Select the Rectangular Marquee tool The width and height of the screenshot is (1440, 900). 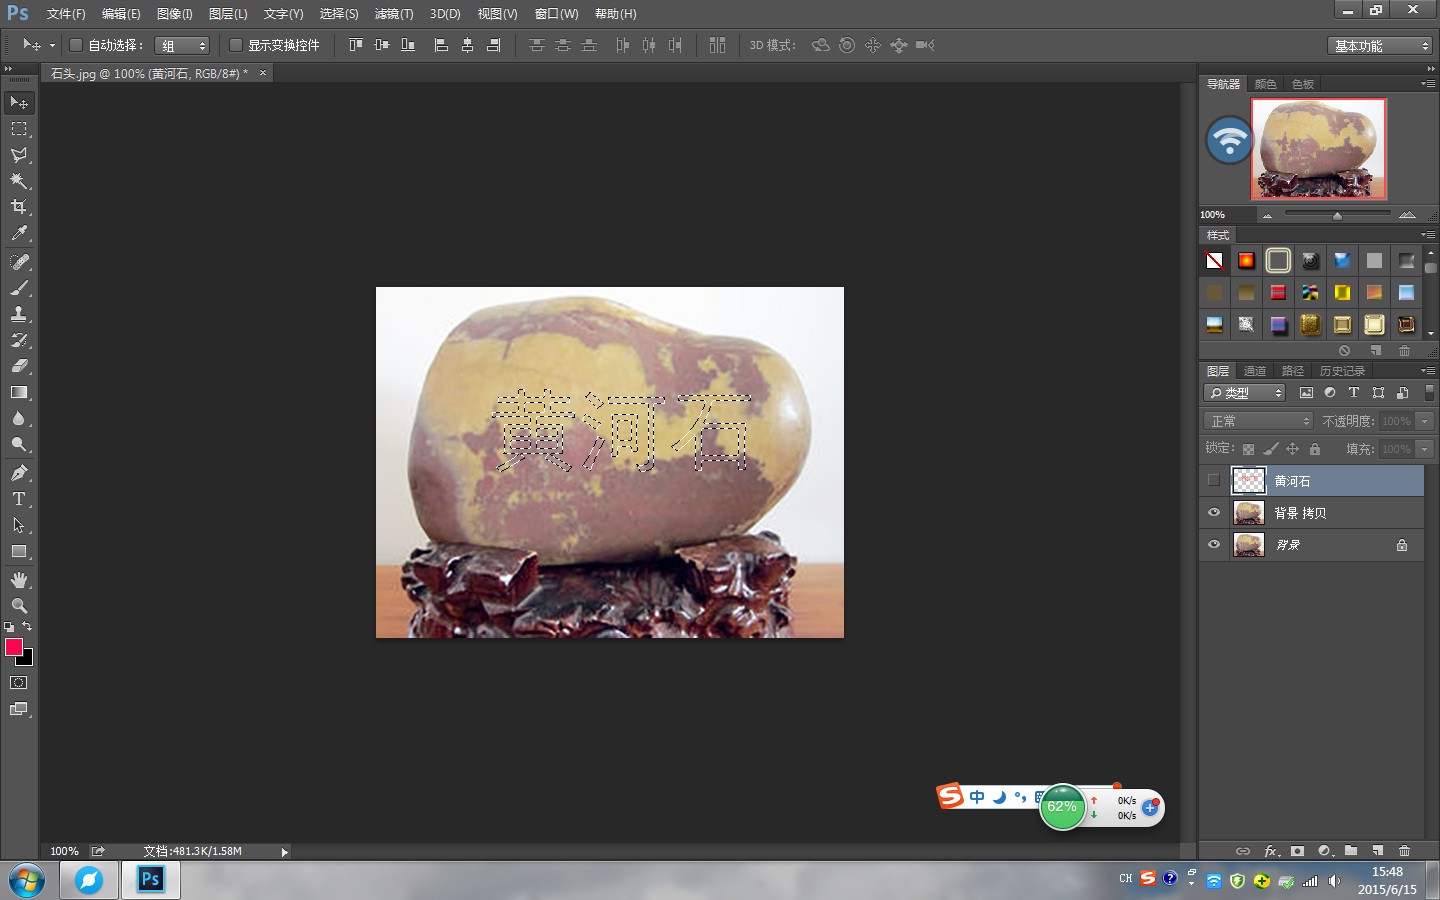click(19, 129)
